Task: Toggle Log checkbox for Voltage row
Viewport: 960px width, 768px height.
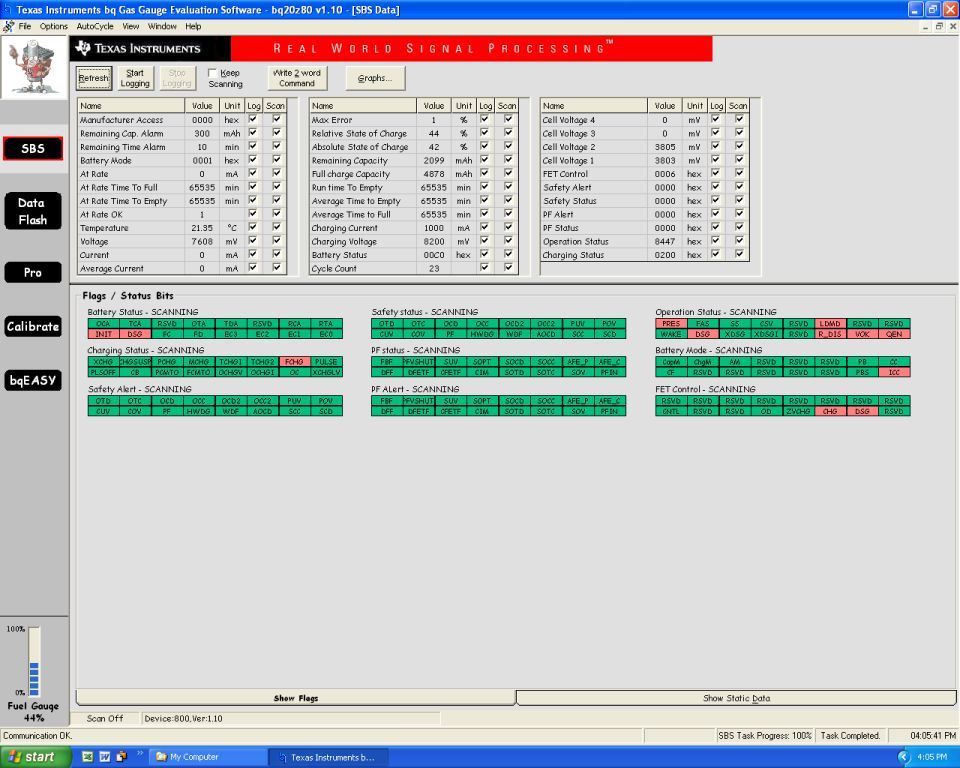Action: click(x=253, y=241)
